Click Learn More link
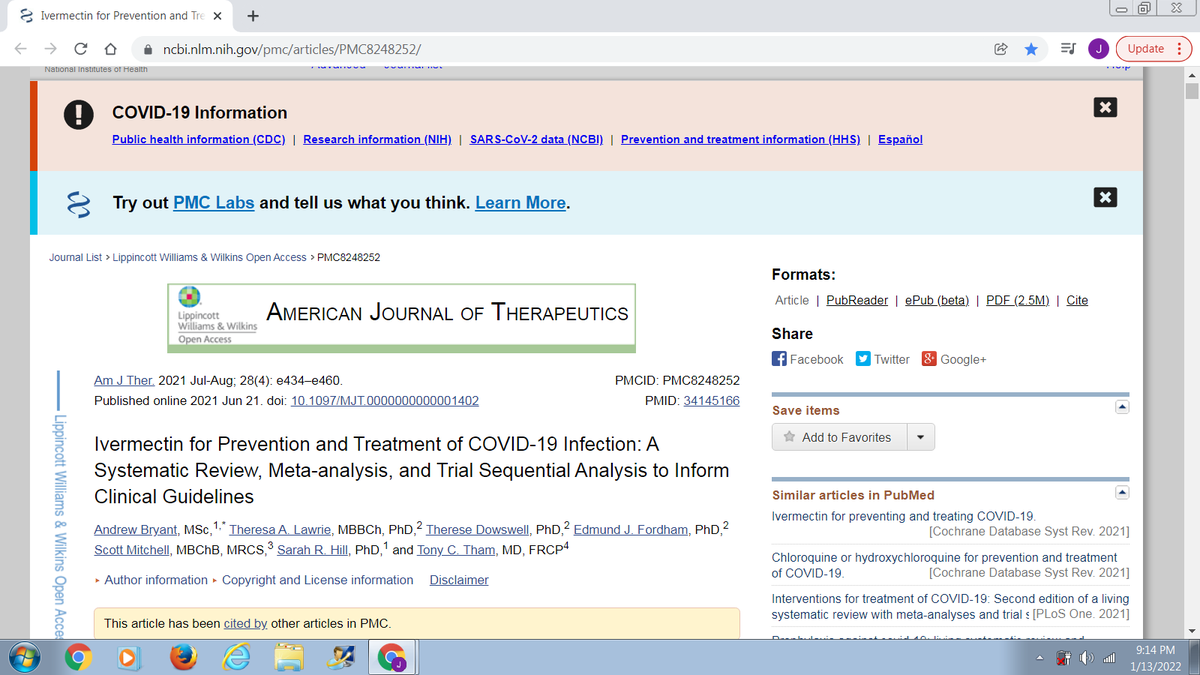Image resolution: width=1200 pixels, height=675 pixels. (520, 203)
